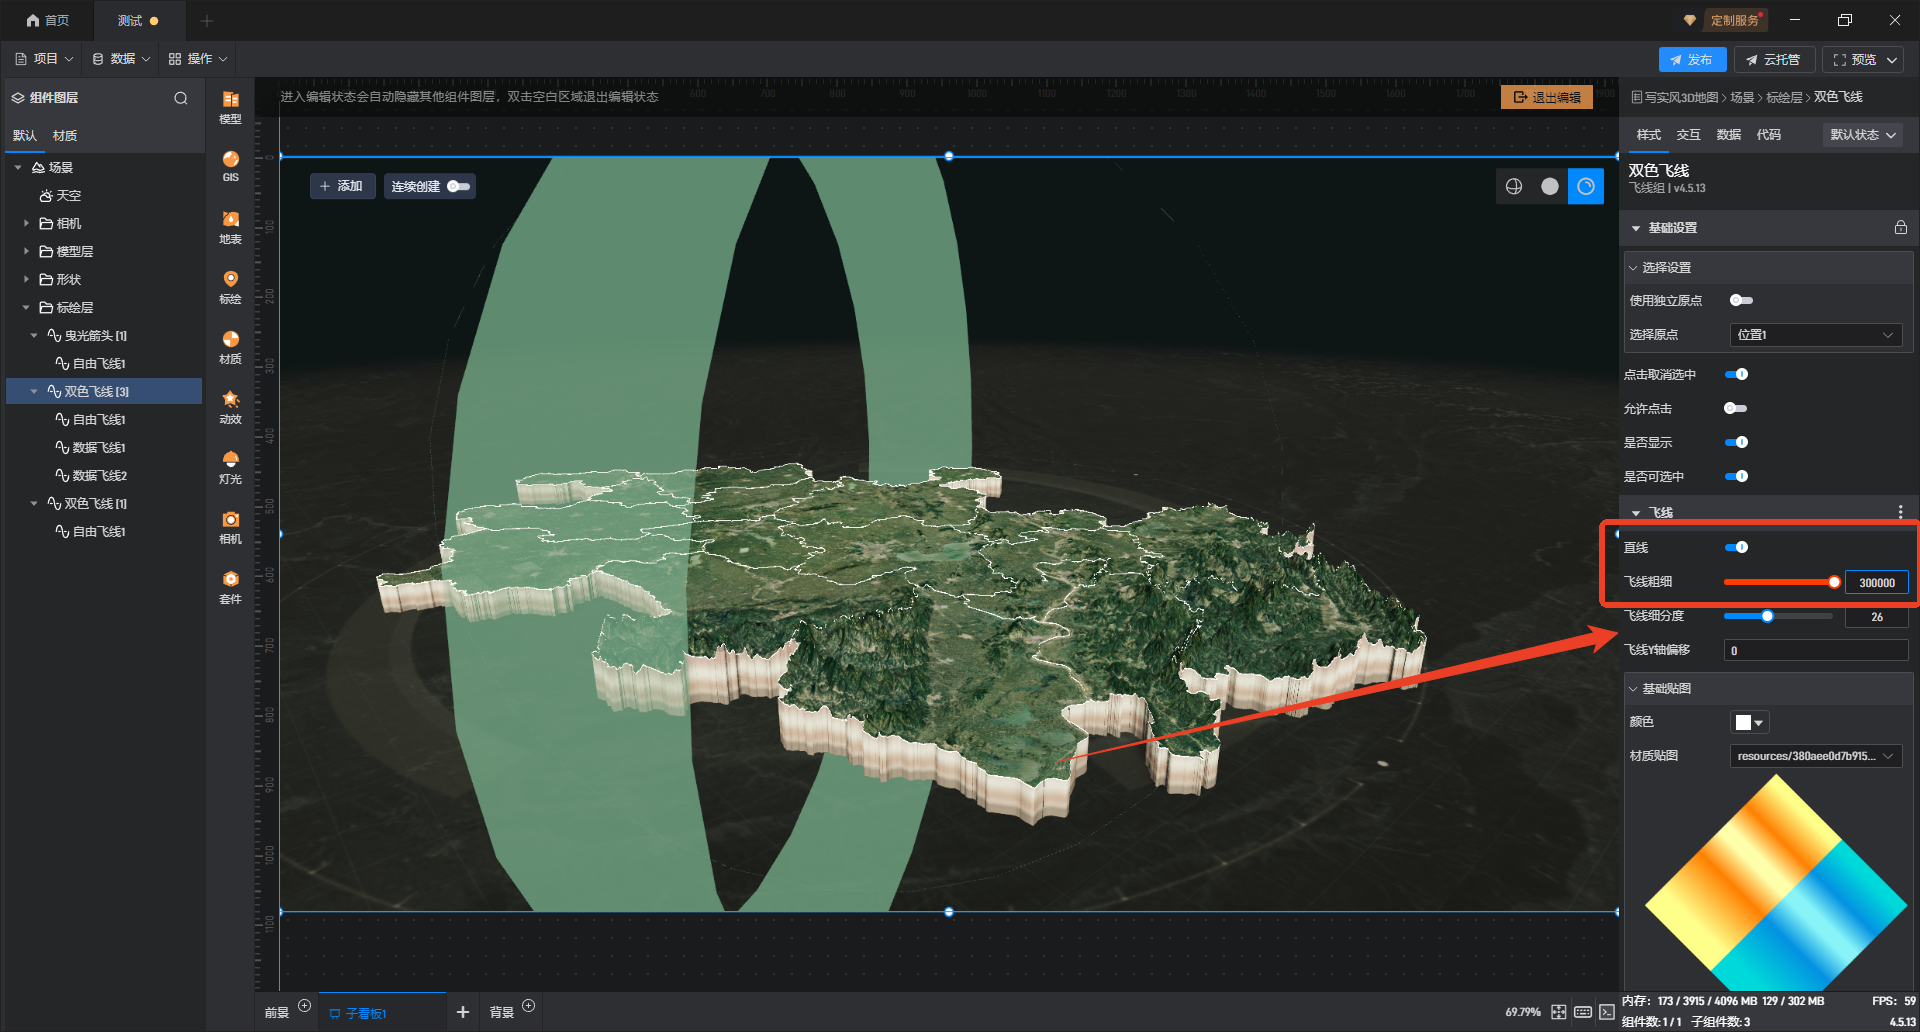Screen dimensions: 1920x1032
Task: Open the 模型 component category icon
Action: pyautogui.click(x=230, y=105)
